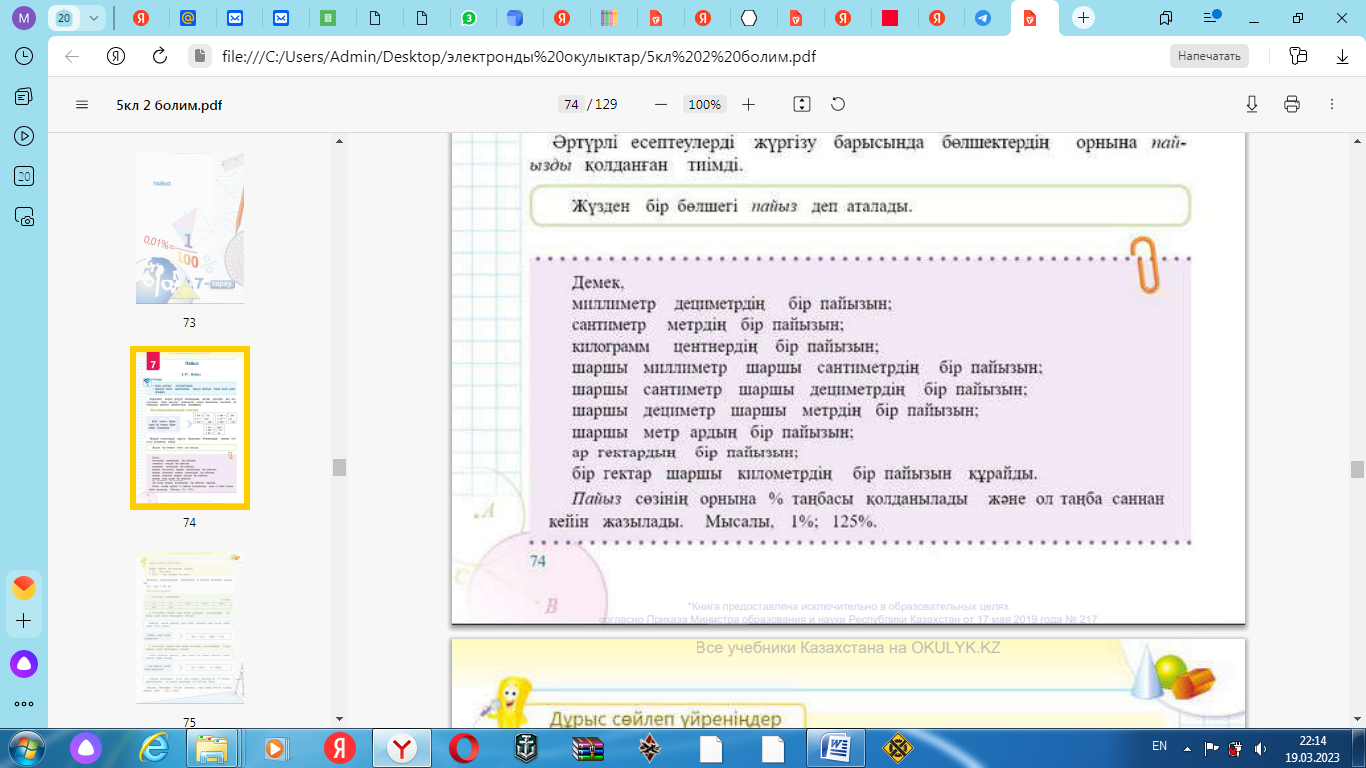1366x768 pixels.
Task: Open the PDF more options menu
Action: pos(1331,105)
